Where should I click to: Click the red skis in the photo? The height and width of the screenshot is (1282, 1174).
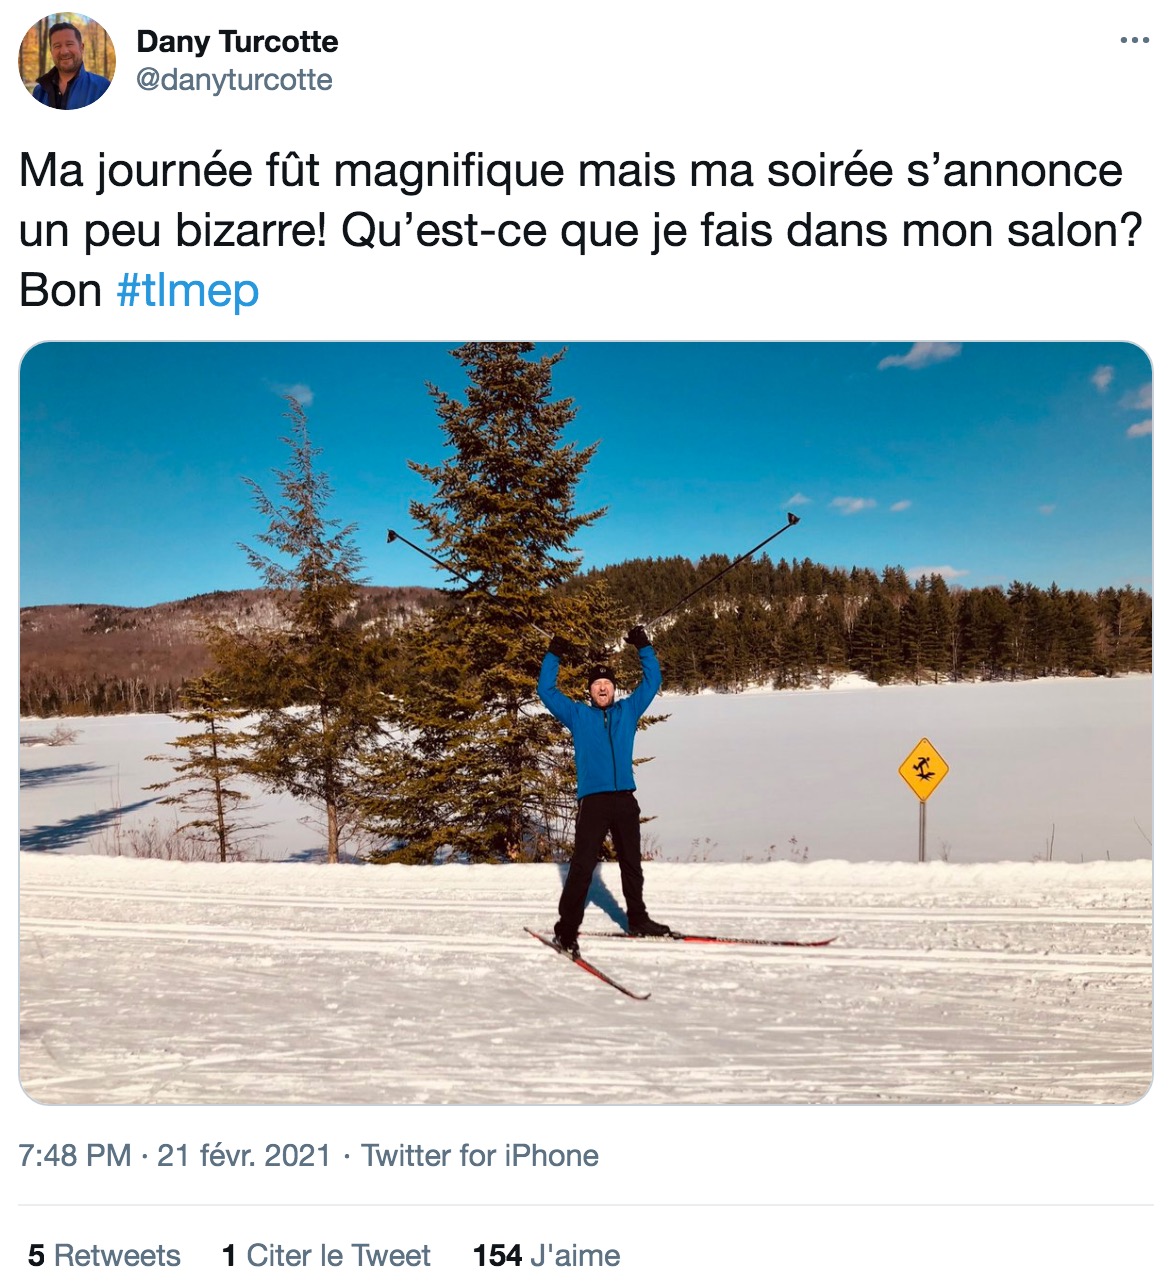pyautogui.click(x=680, y=957)
